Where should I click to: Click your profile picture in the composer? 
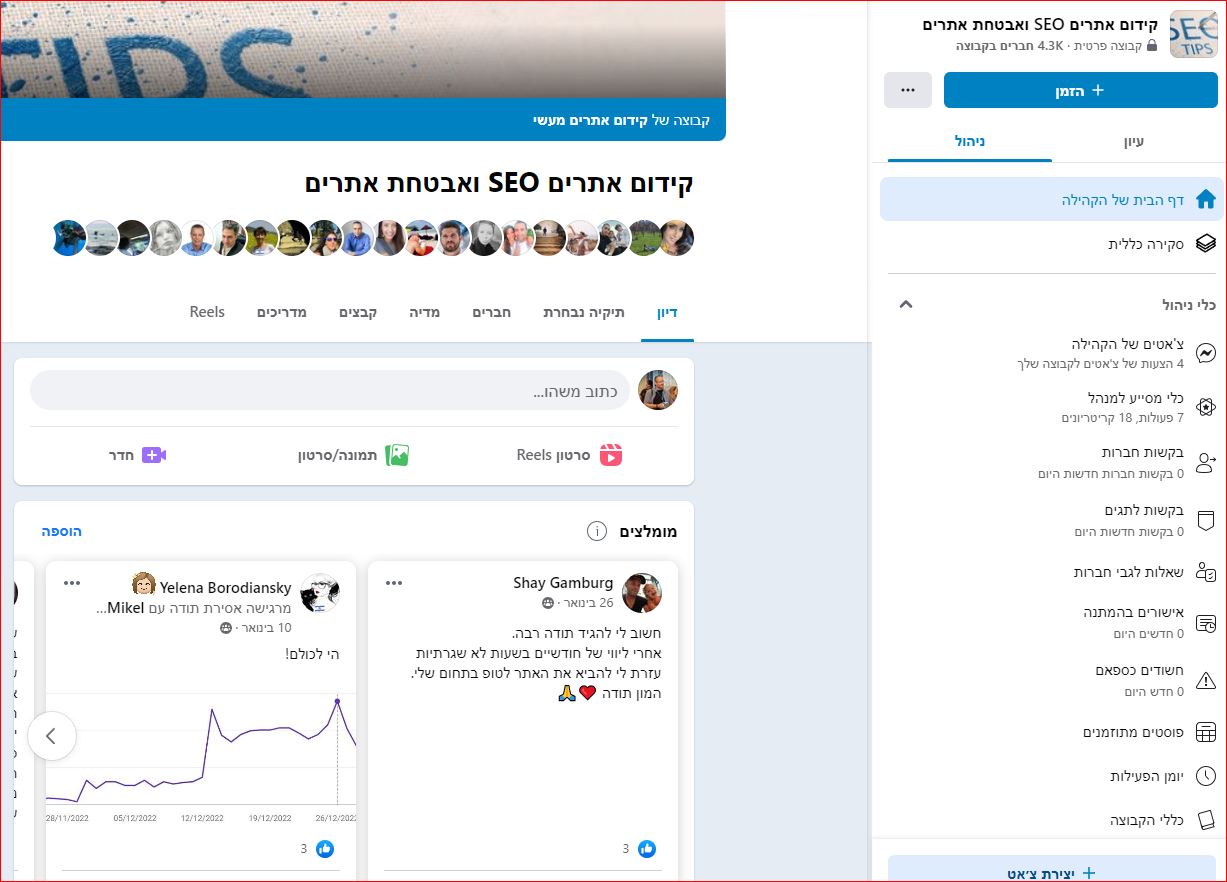pyautogui.click(x=658, y=390)
